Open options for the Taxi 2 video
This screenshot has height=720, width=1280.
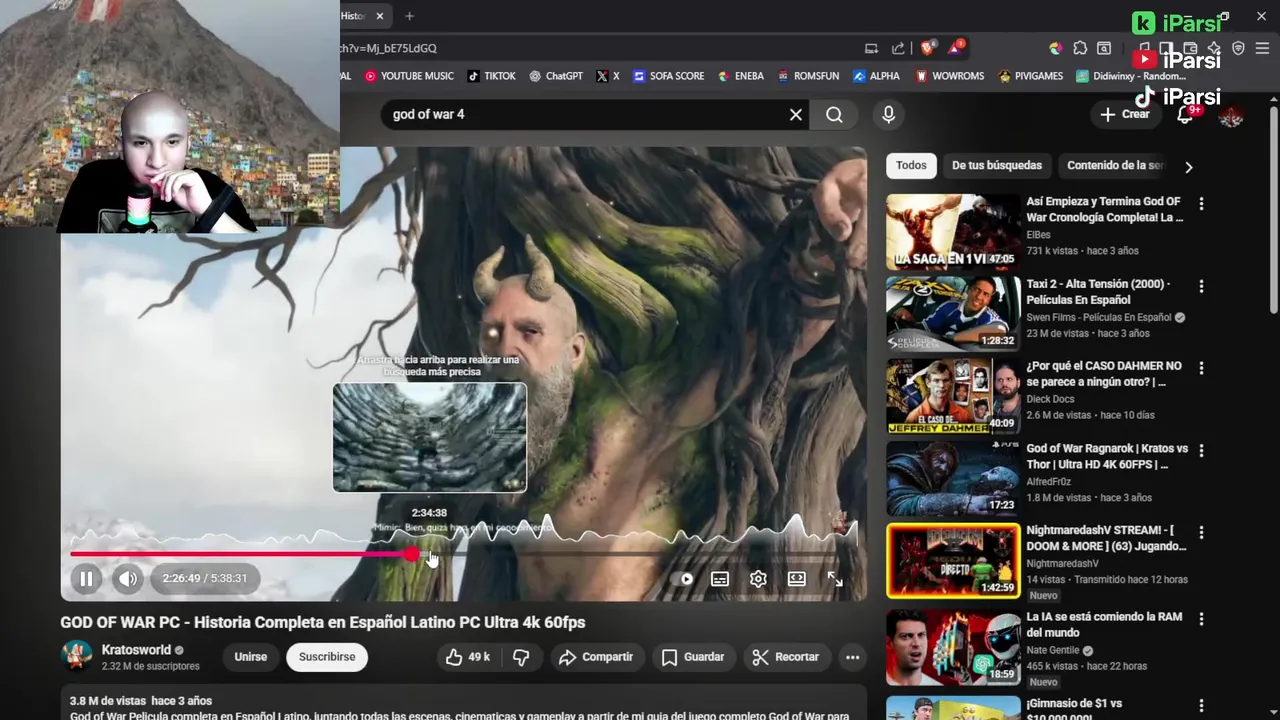click(1201, 286)
